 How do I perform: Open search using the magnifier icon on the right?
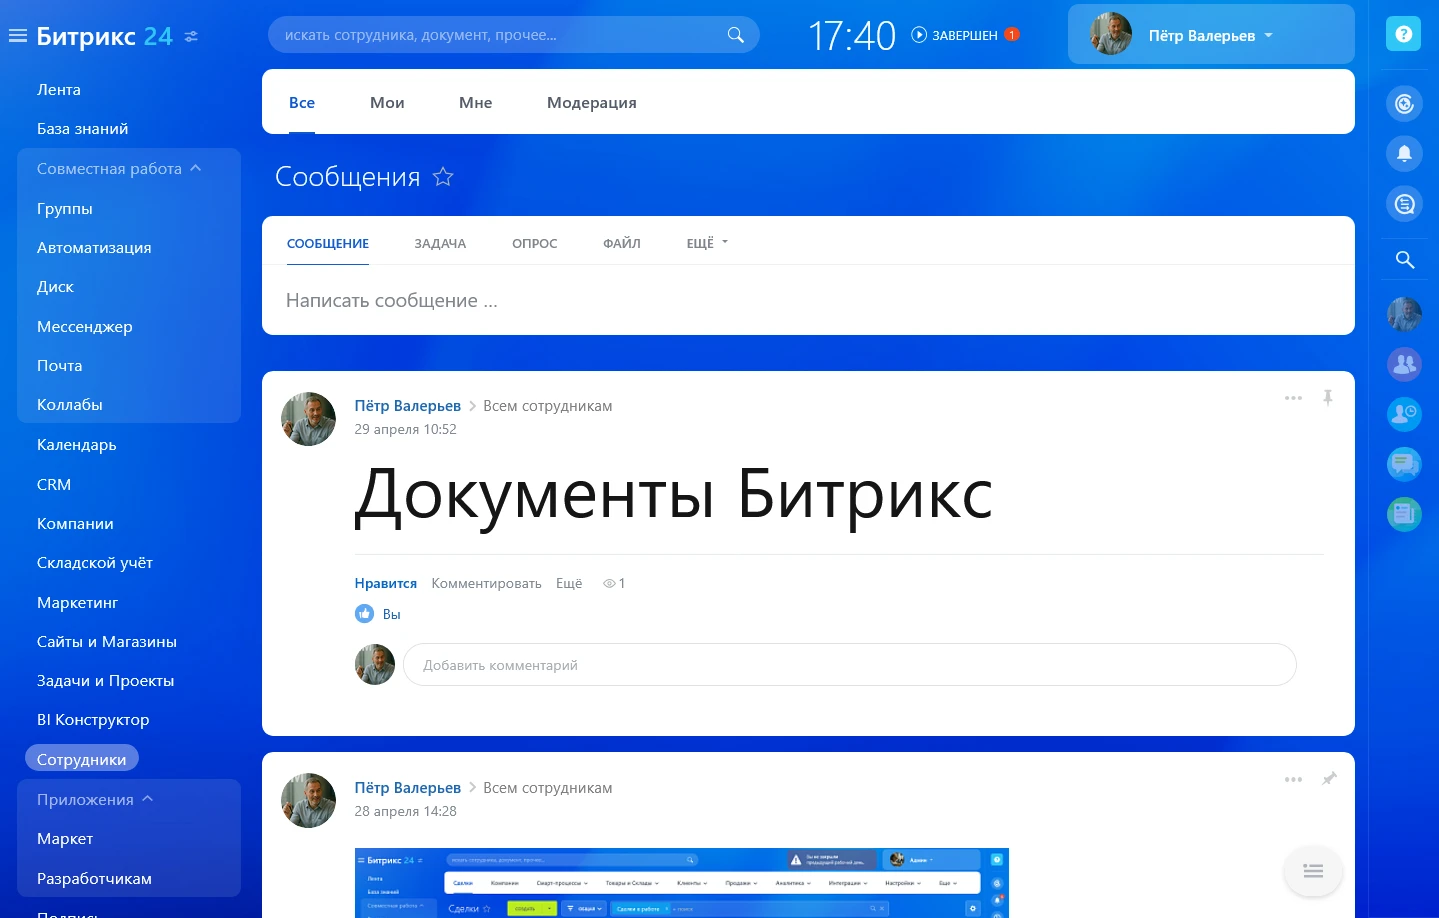[1404, 259]
